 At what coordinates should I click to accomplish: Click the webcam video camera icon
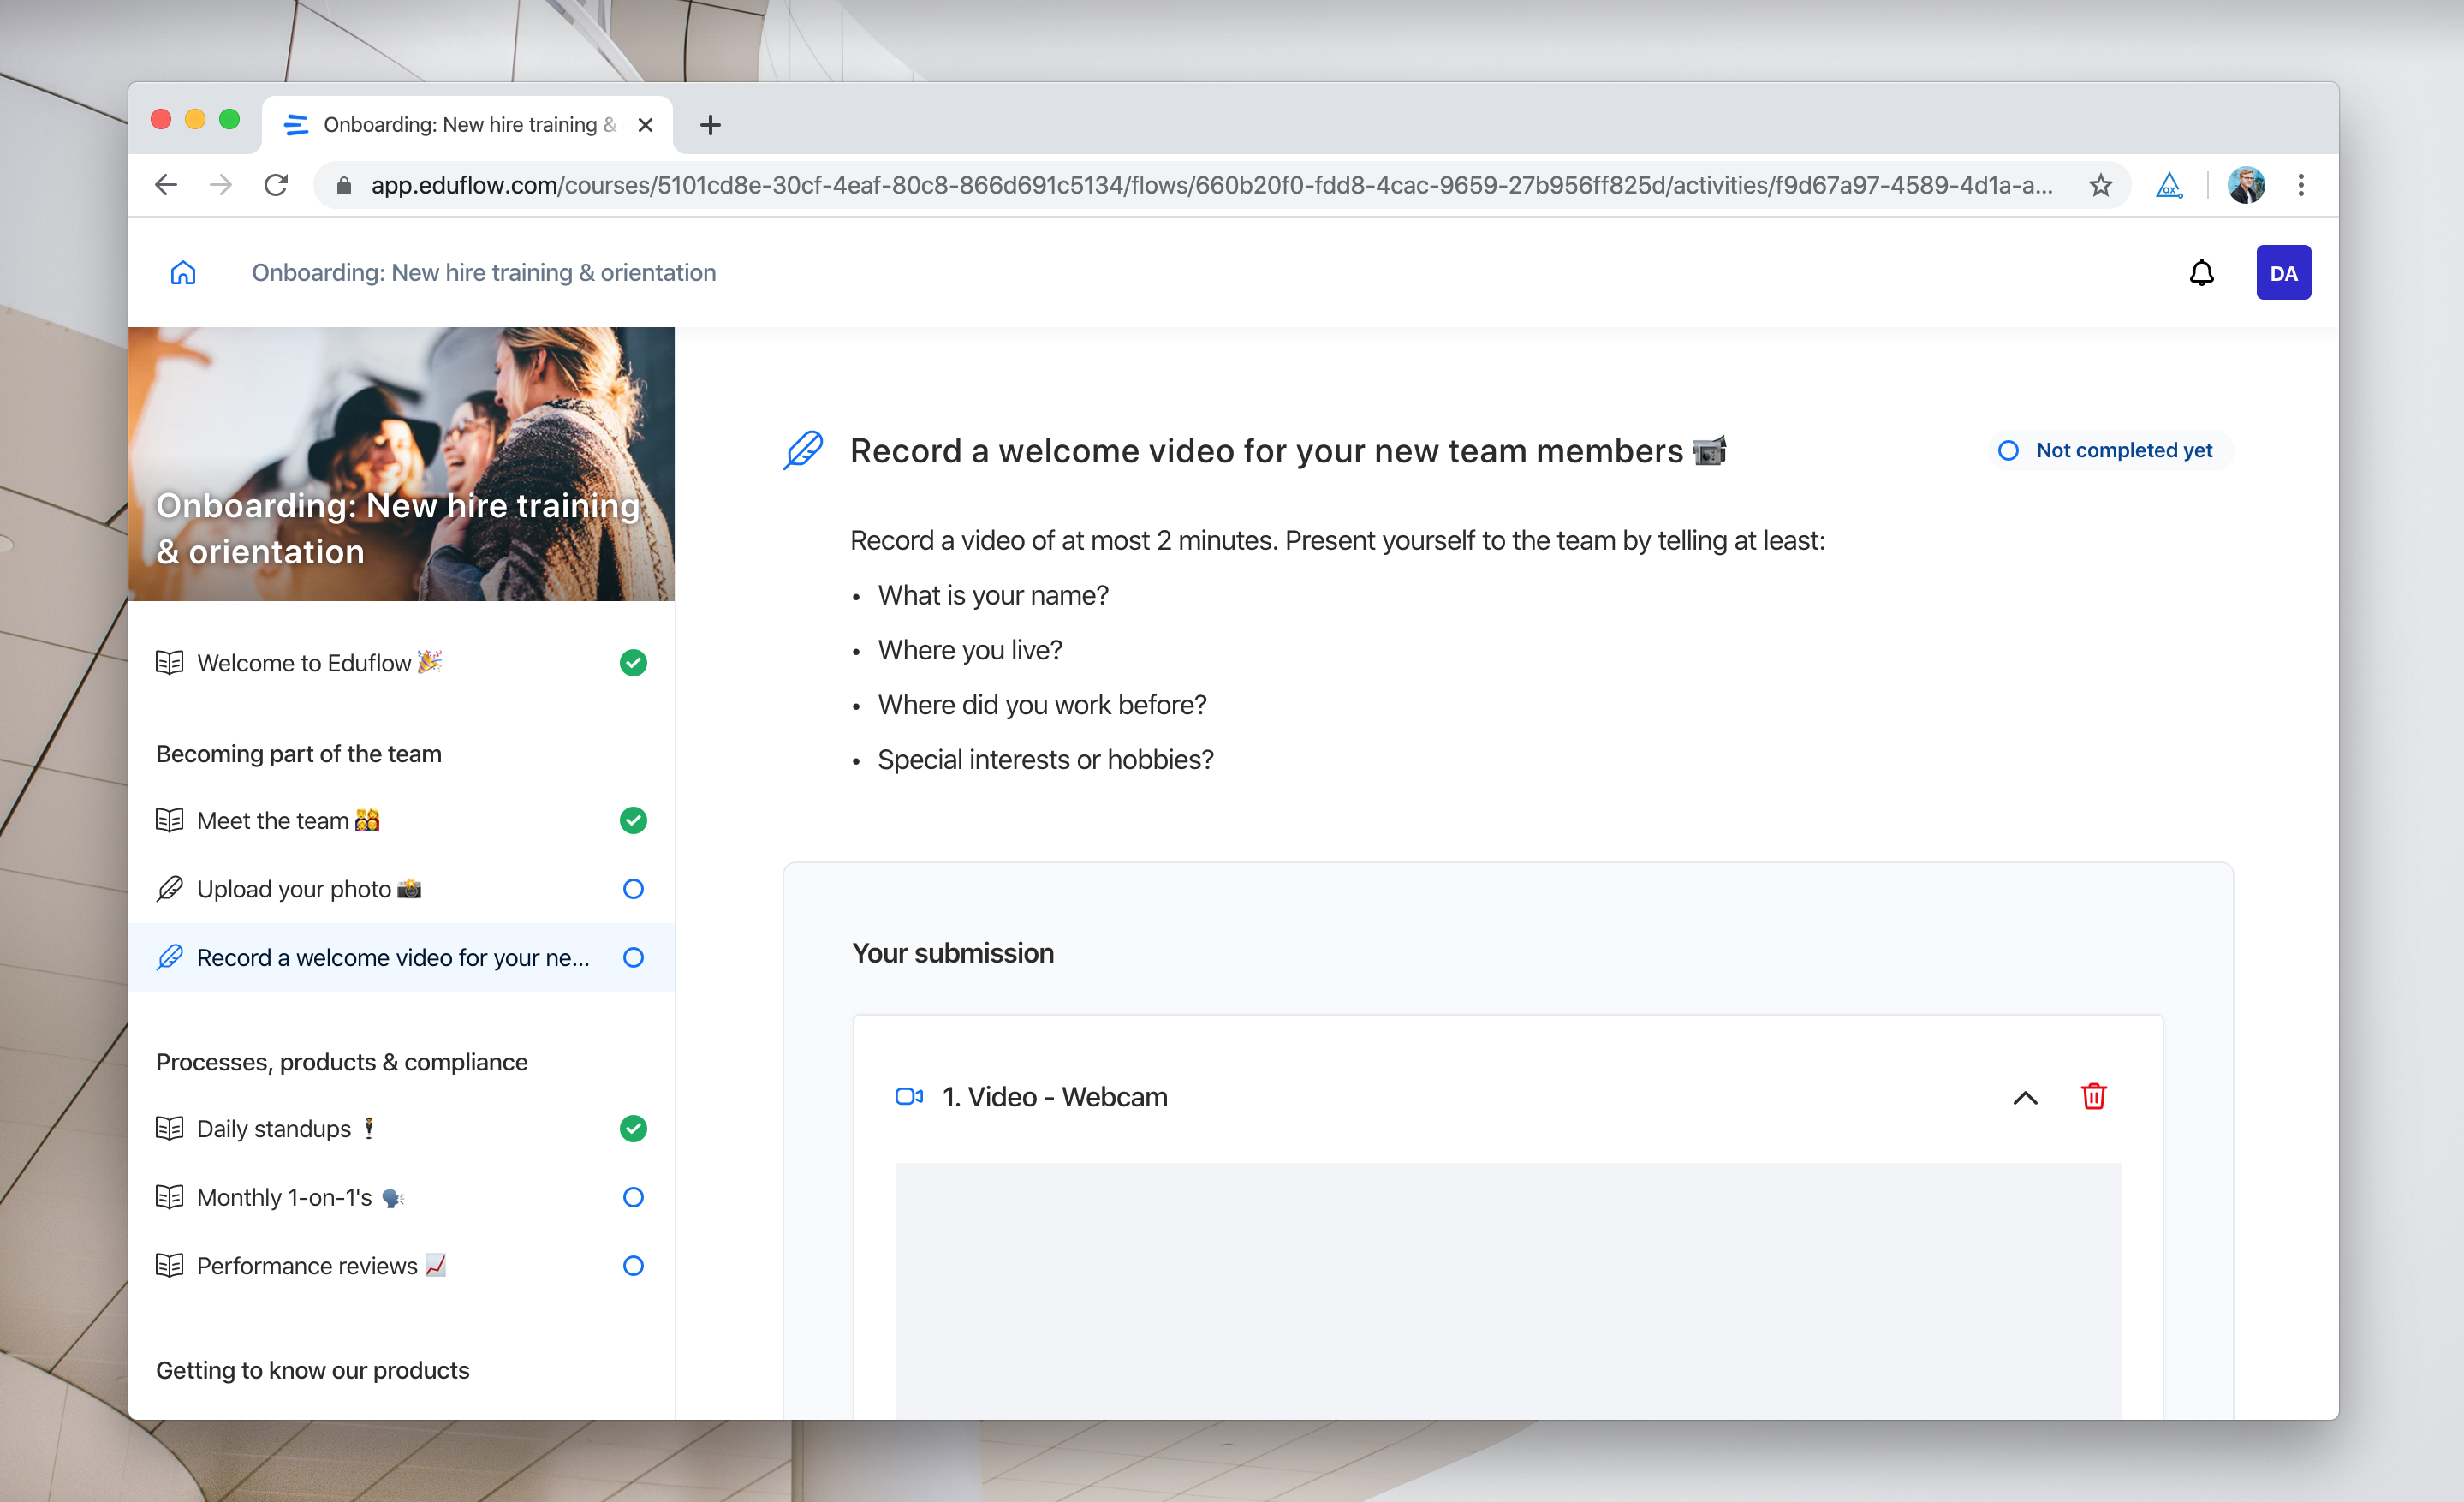coord(908,1097)
